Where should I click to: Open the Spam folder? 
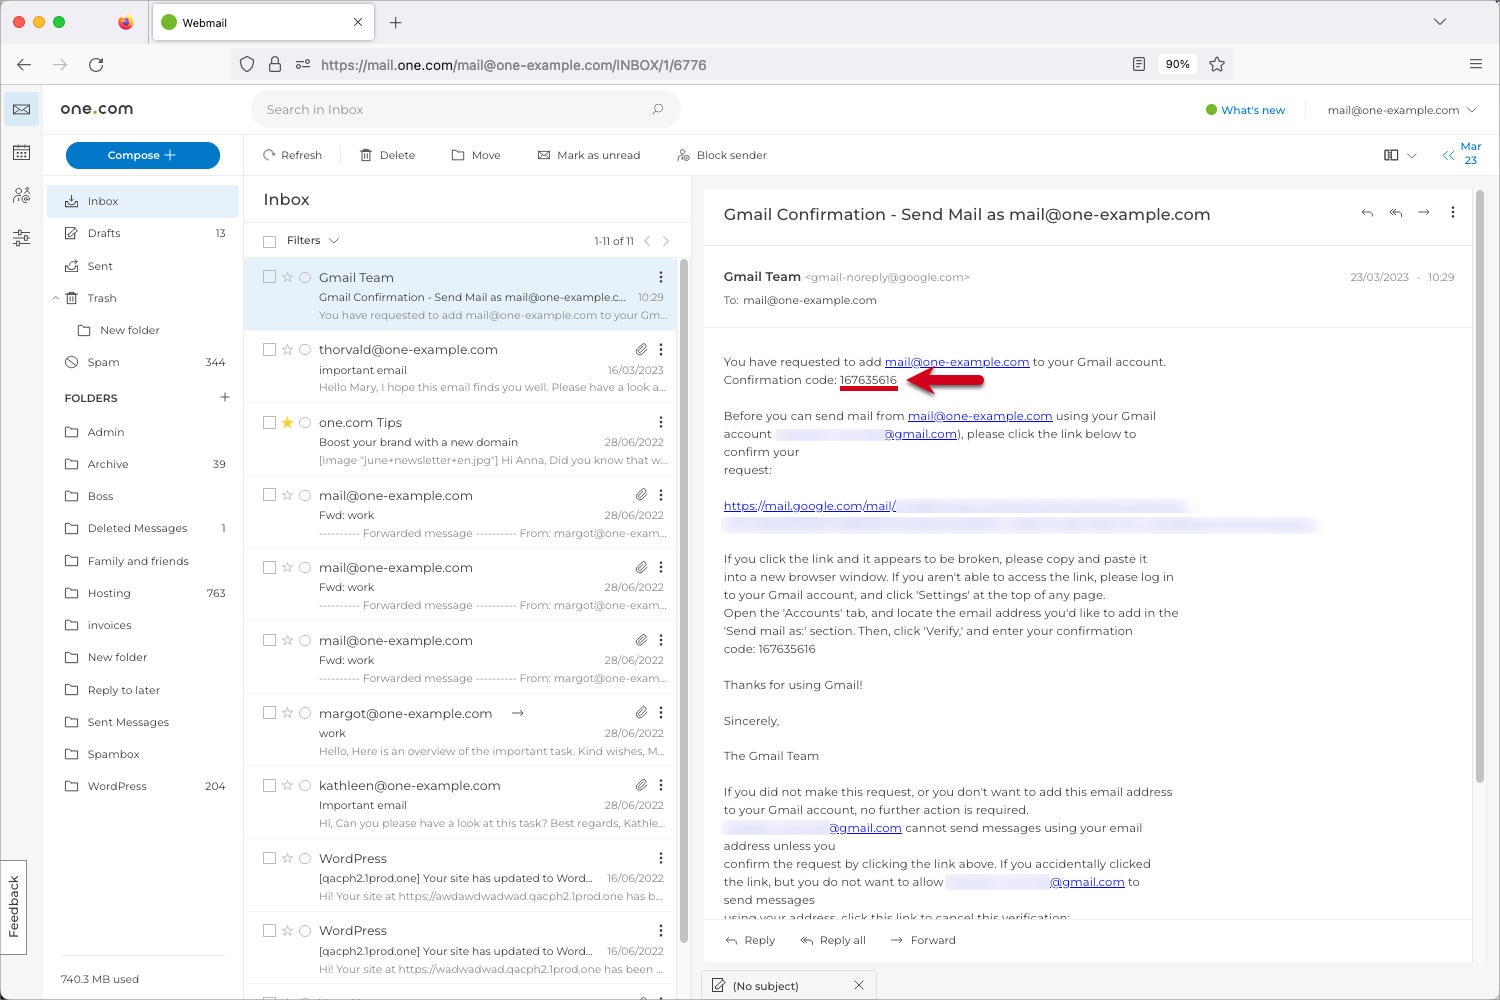(143, 362)
